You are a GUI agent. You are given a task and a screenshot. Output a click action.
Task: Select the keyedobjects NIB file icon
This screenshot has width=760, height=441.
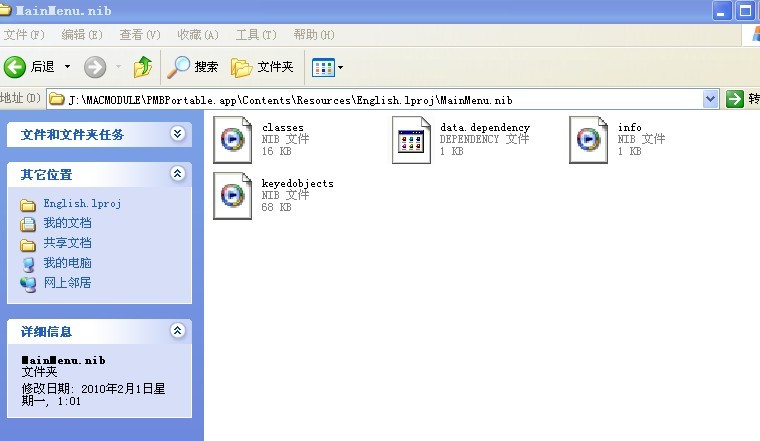coord(233,196)
